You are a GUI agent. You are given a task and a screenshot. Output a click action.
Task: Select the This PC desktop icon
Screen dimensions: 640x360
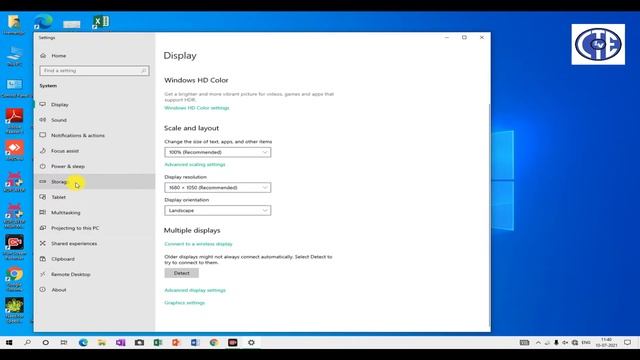[14, 56]
